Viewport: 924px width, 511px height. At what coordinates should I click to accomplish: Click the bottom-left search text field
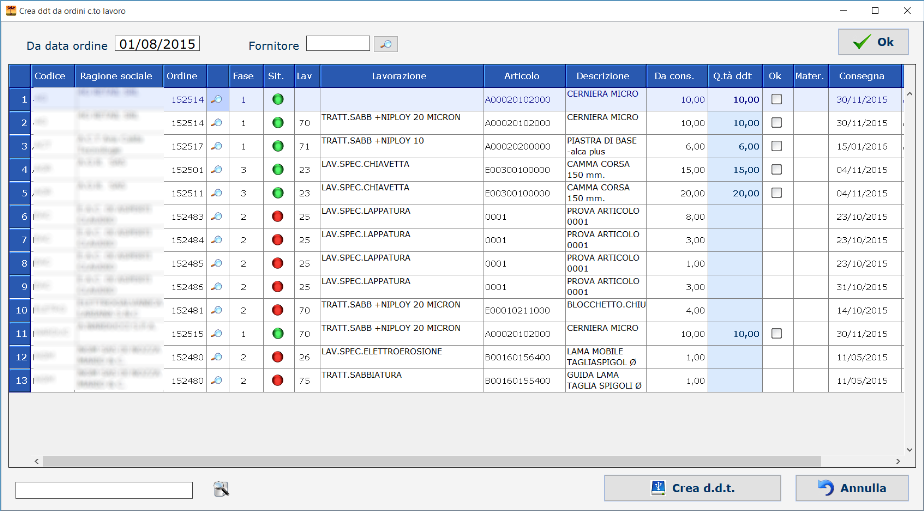coord(104,490)
